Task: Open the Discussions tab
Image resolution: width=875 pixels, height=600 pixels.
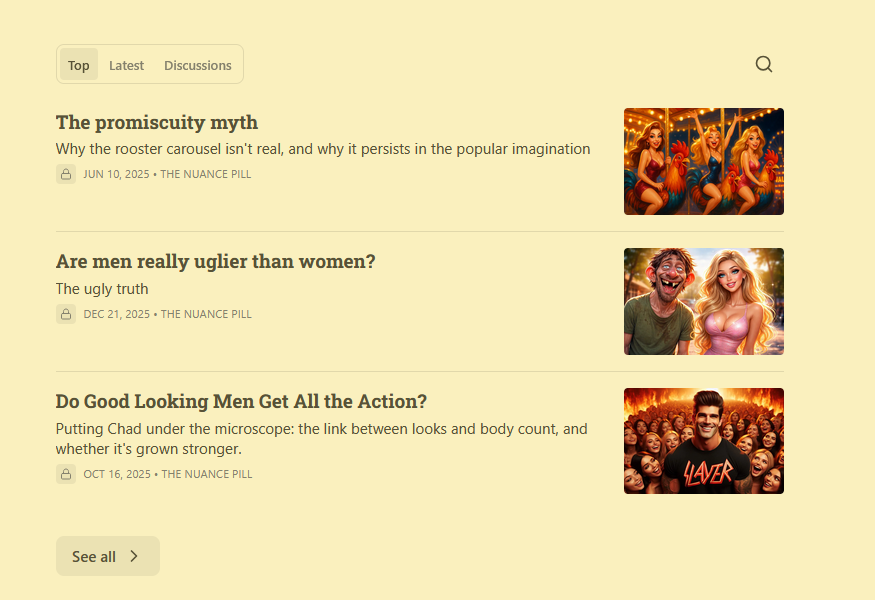Action: click(198, 65)
